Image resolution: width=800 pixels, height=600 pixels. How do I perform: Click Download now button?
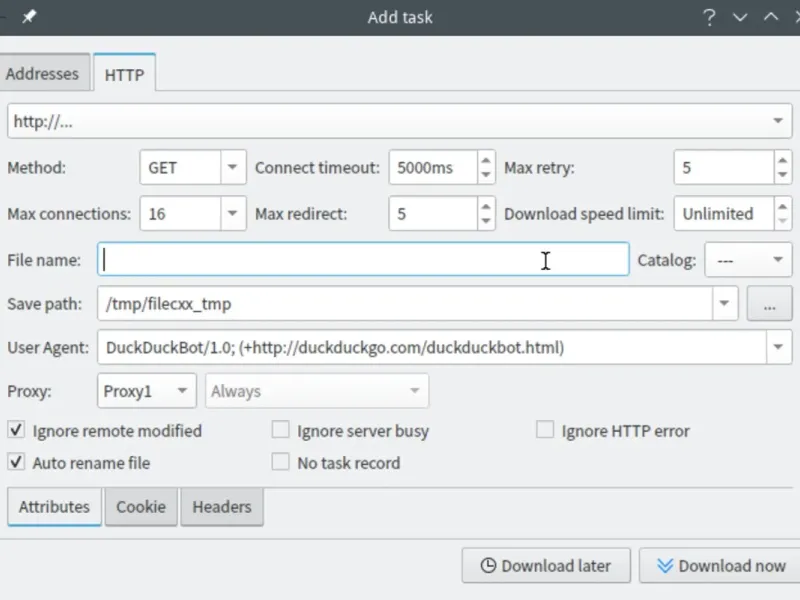click(x=720, y=566)
